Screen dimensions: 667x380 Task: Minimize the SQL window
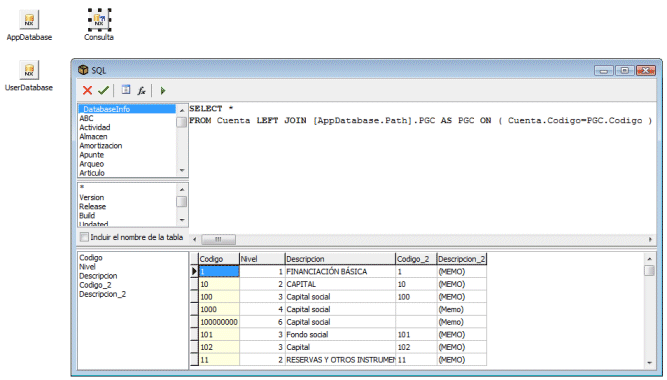tap(603, 71)
